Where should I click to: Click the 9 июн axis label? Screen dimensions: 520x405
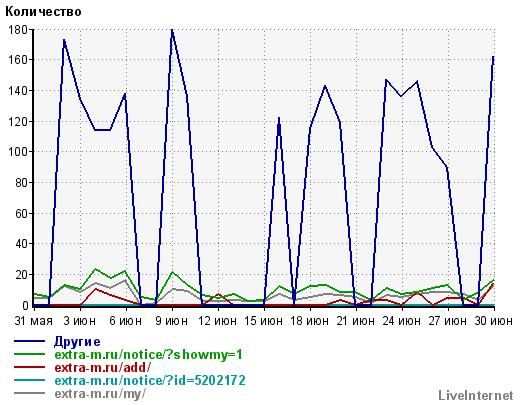(172, 321)
